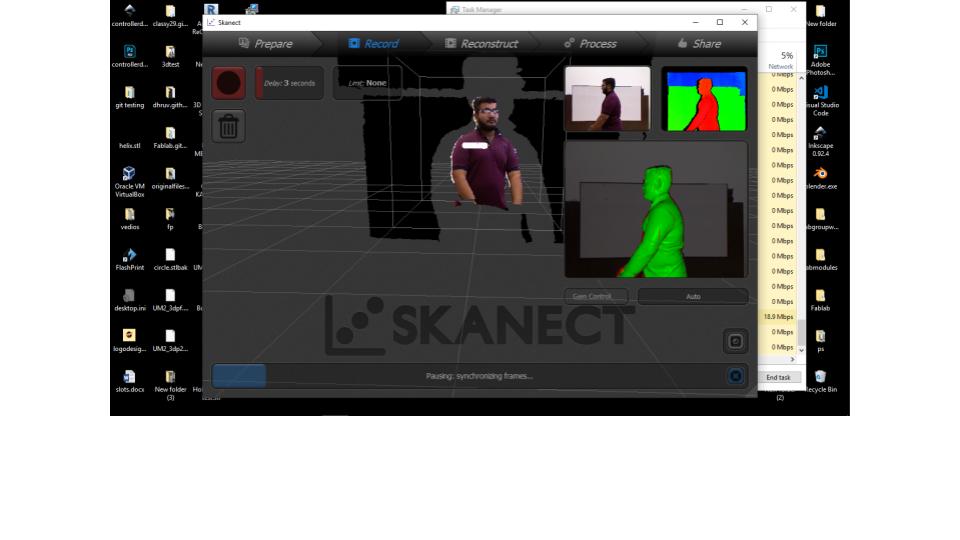Image resolution: width=960 pixels, height=540 pixels.
Task: Go to the Reconstruct tab
Action: pos(481,43)
